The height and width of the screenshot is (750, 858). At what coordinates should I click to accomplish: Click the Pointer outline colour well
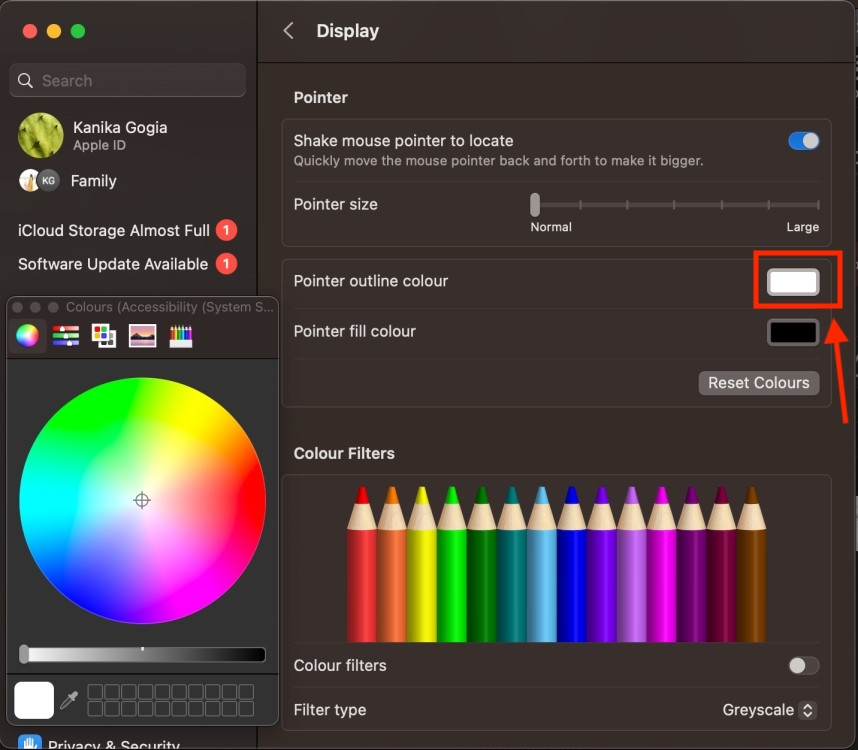pyautogui.click(x=793, y=281)
